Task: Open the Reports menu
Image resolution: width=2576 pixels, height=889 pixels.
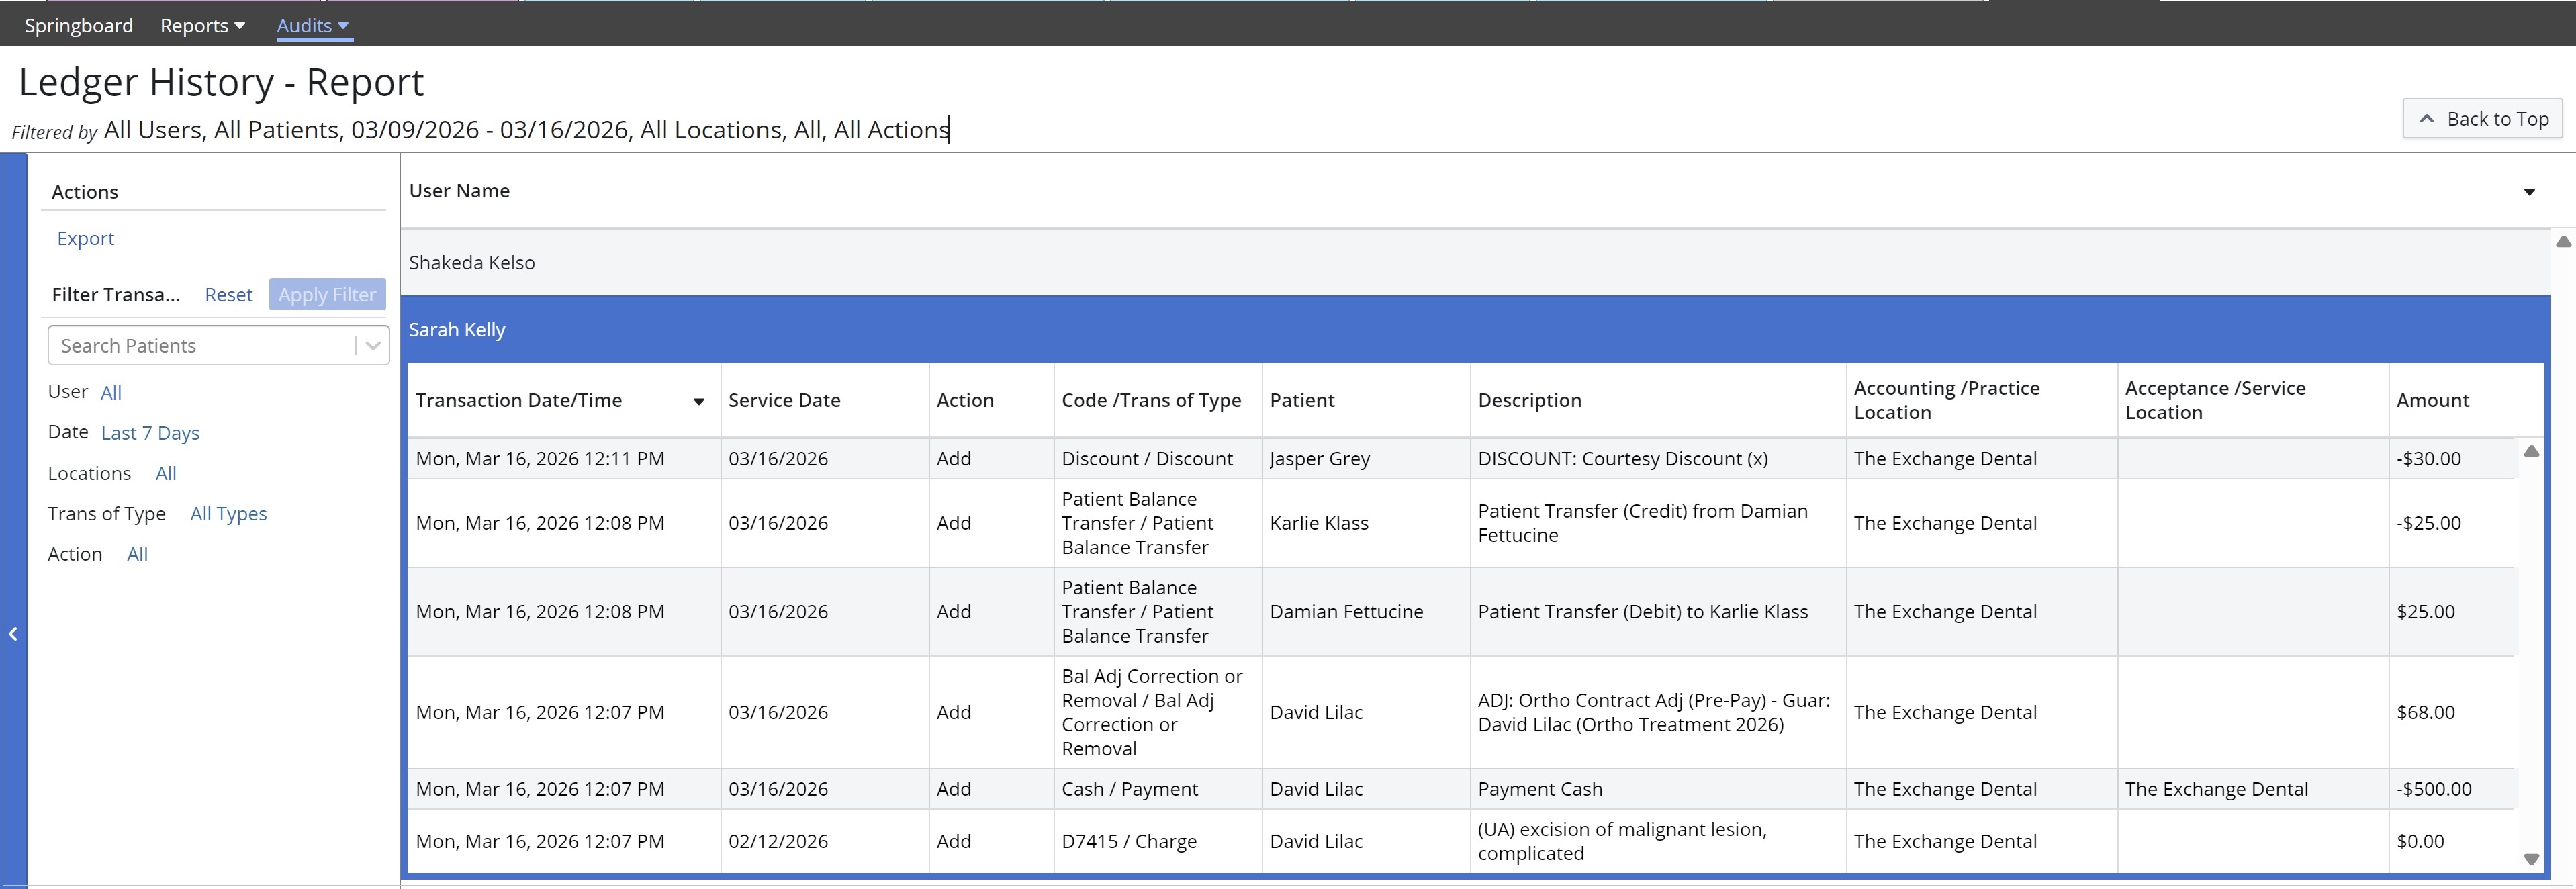Action: point(202,26)
